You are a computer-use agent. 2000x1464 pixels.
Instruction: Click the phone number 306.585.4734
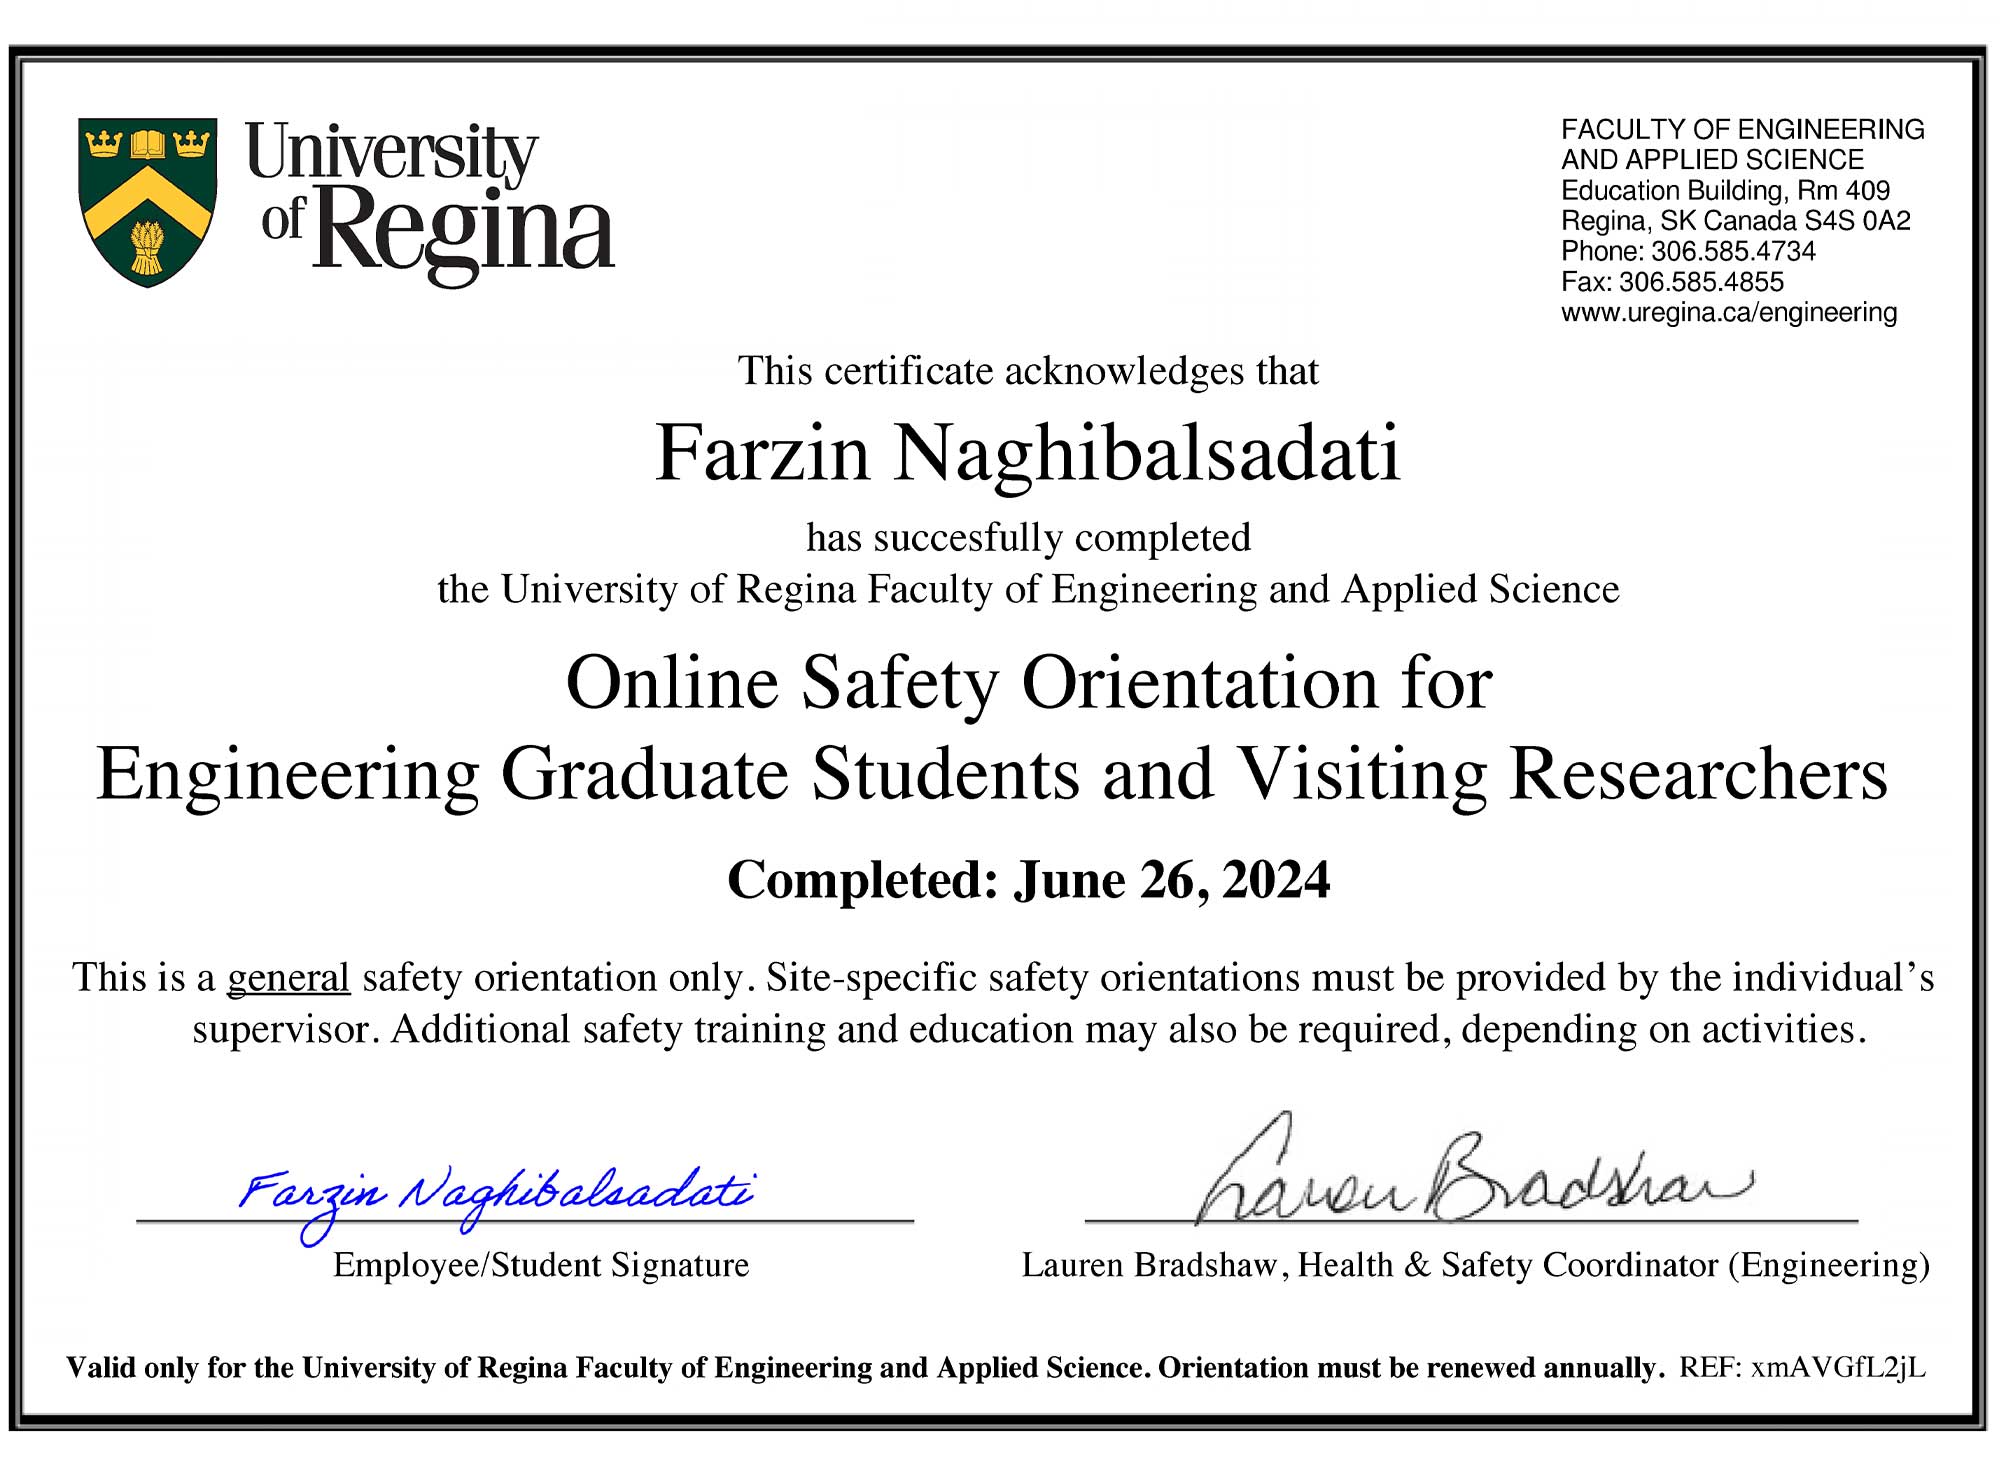1732,251
